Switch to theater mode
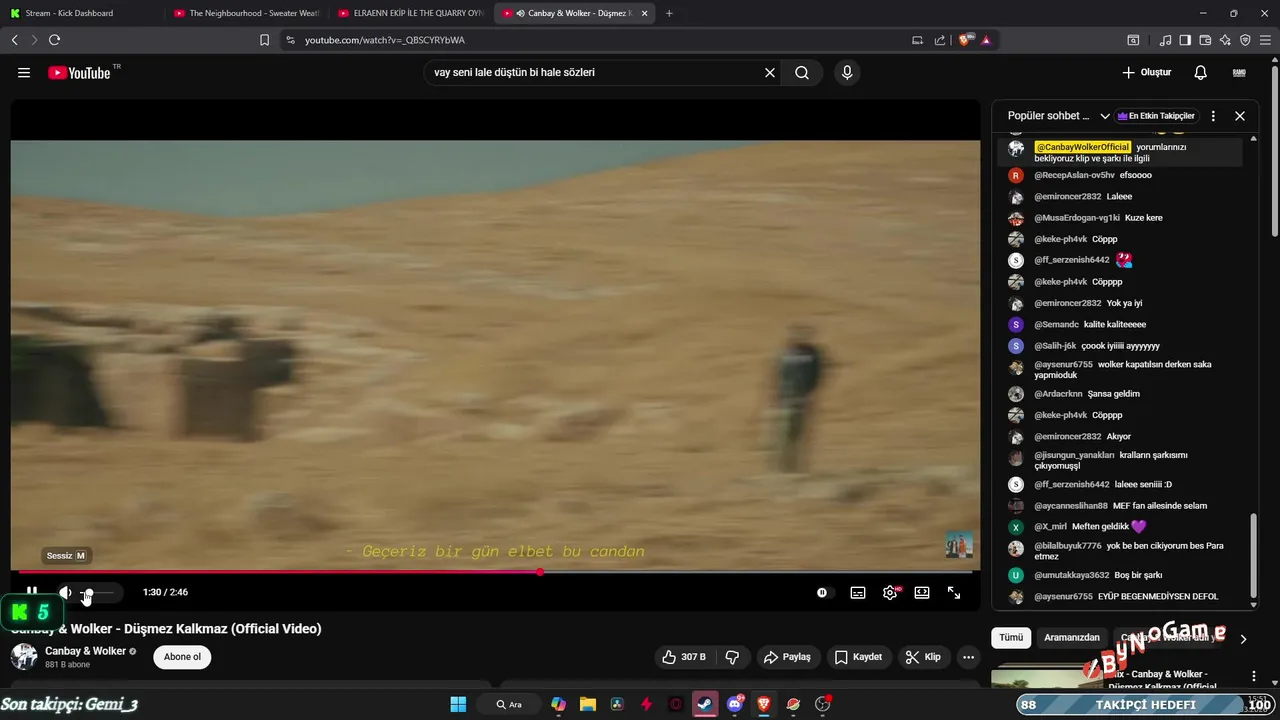The image size is (1280, 720). tap(922, 593)
